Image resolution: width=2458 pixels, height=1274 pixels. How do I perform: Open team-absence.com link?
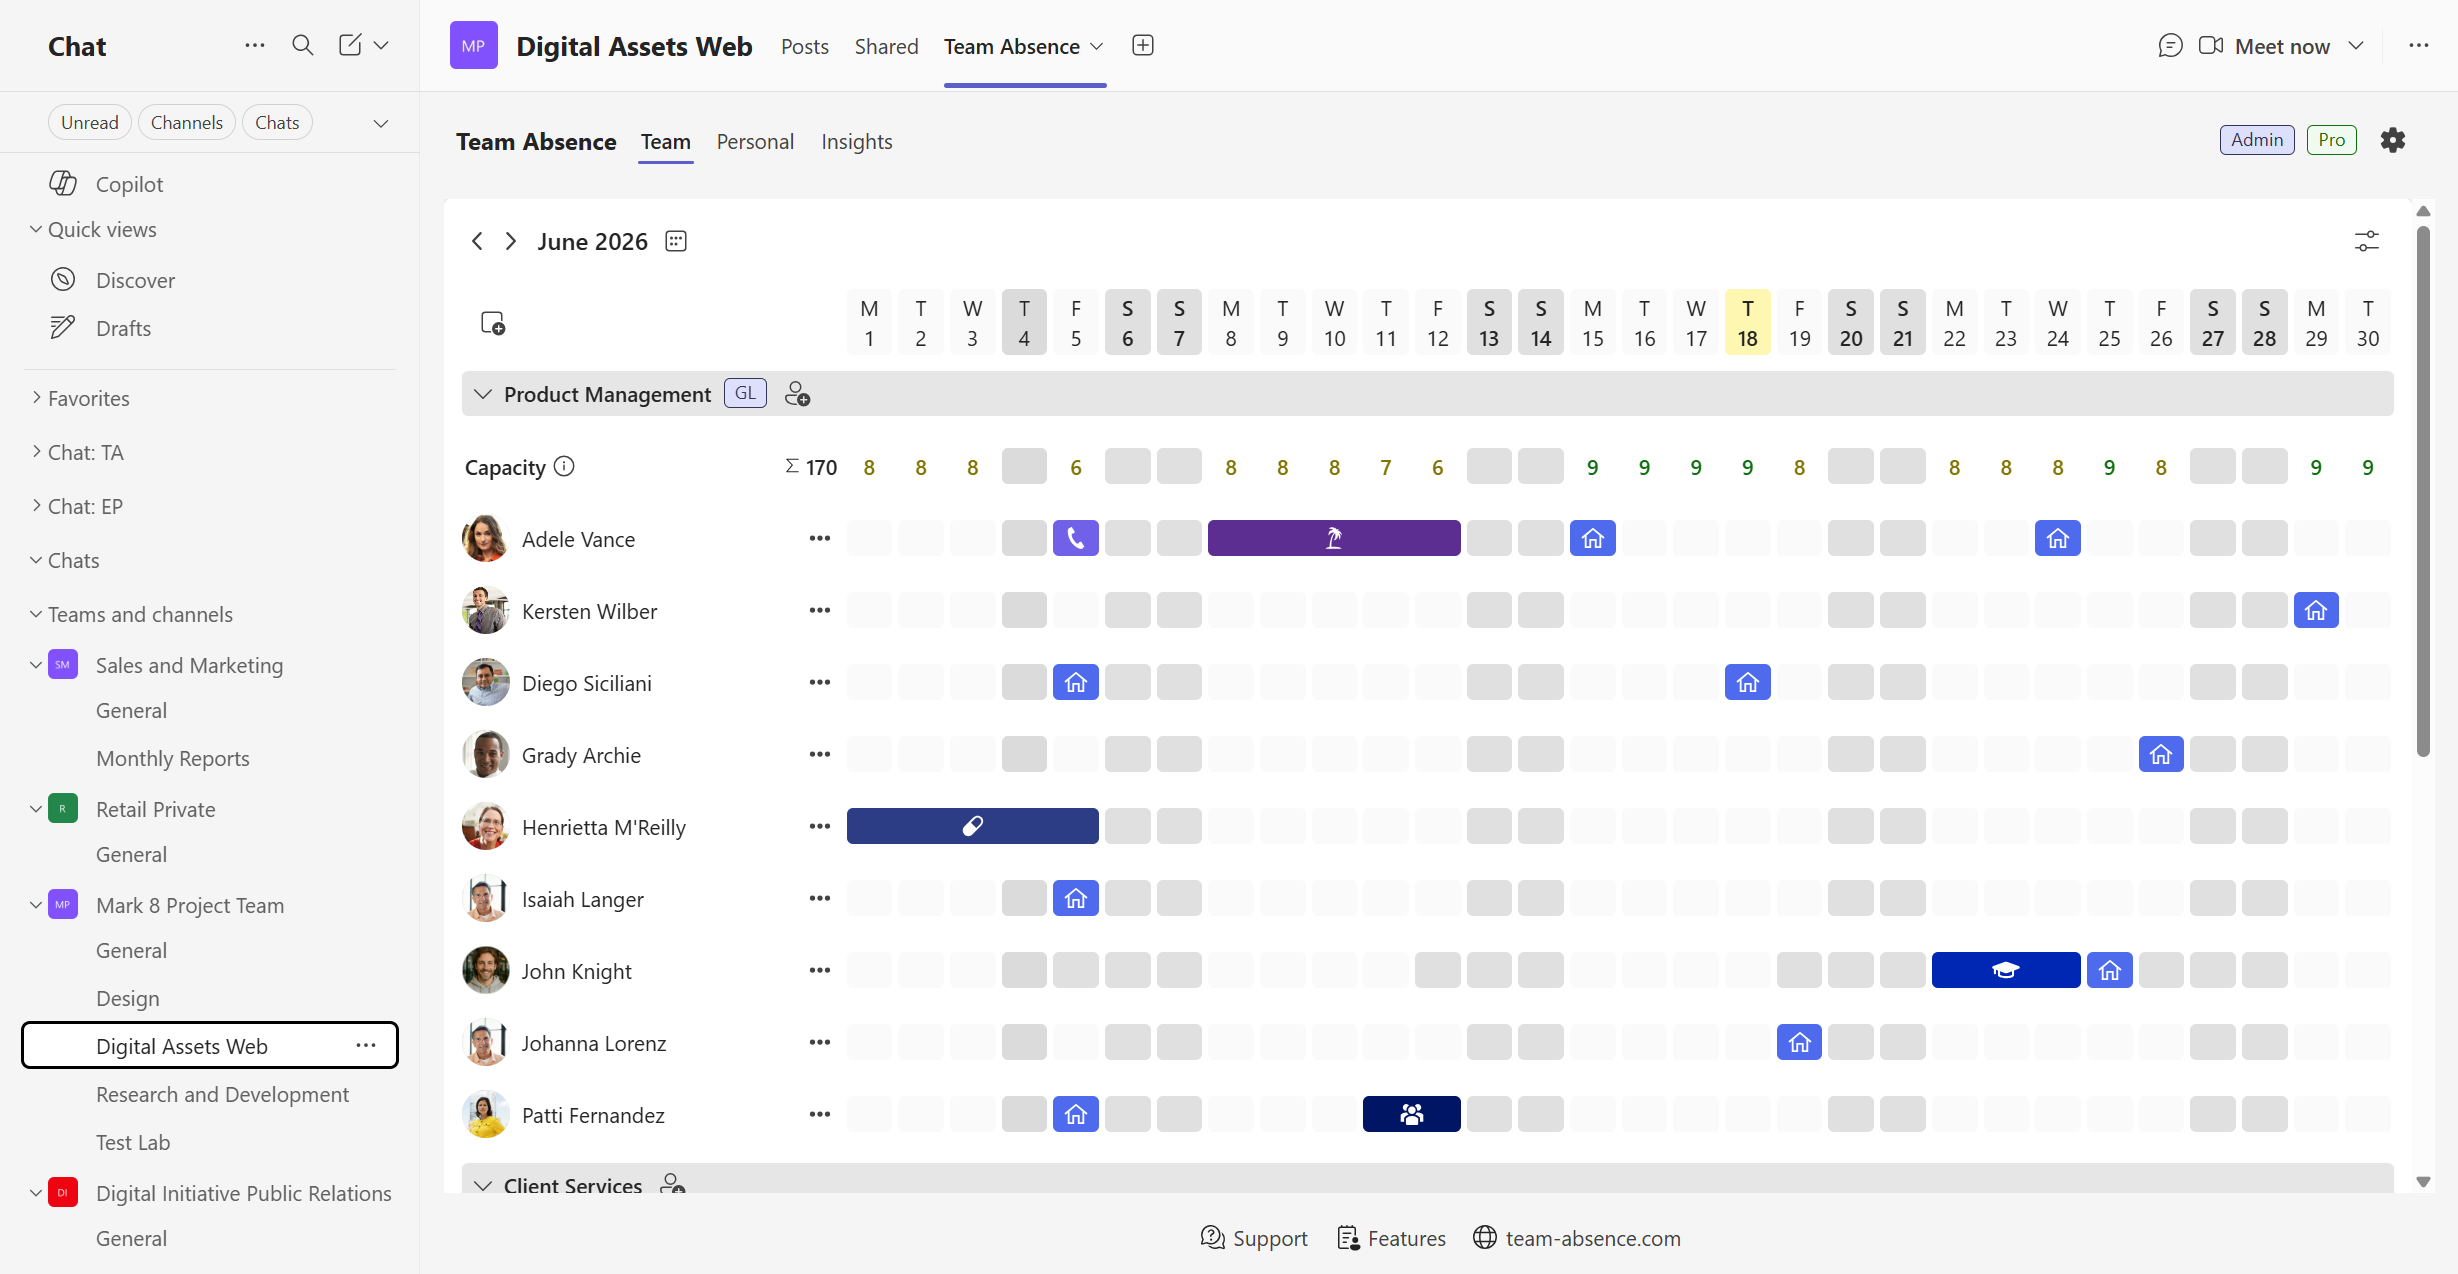click(x=1577, y=1238)
